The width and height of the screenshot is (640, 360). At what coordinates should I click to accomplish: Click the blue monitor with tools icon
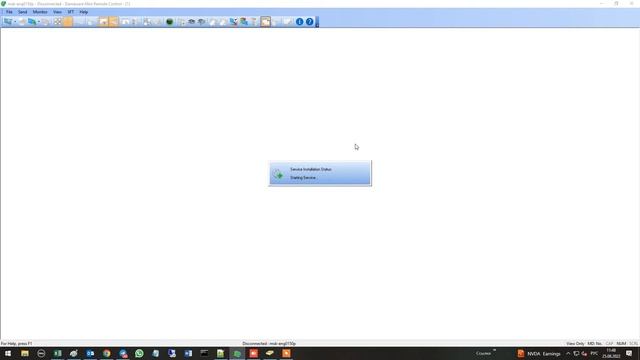coord(233,22)
